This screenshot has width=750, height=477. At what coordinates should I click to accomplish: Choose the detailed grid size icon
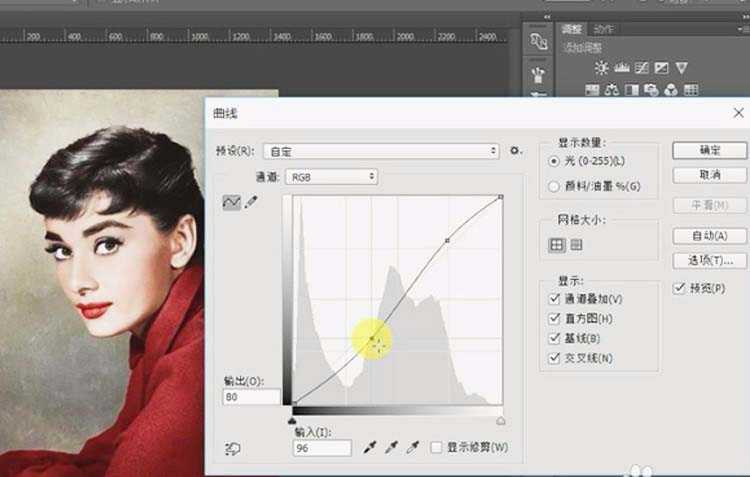click(x=576, y=245)
